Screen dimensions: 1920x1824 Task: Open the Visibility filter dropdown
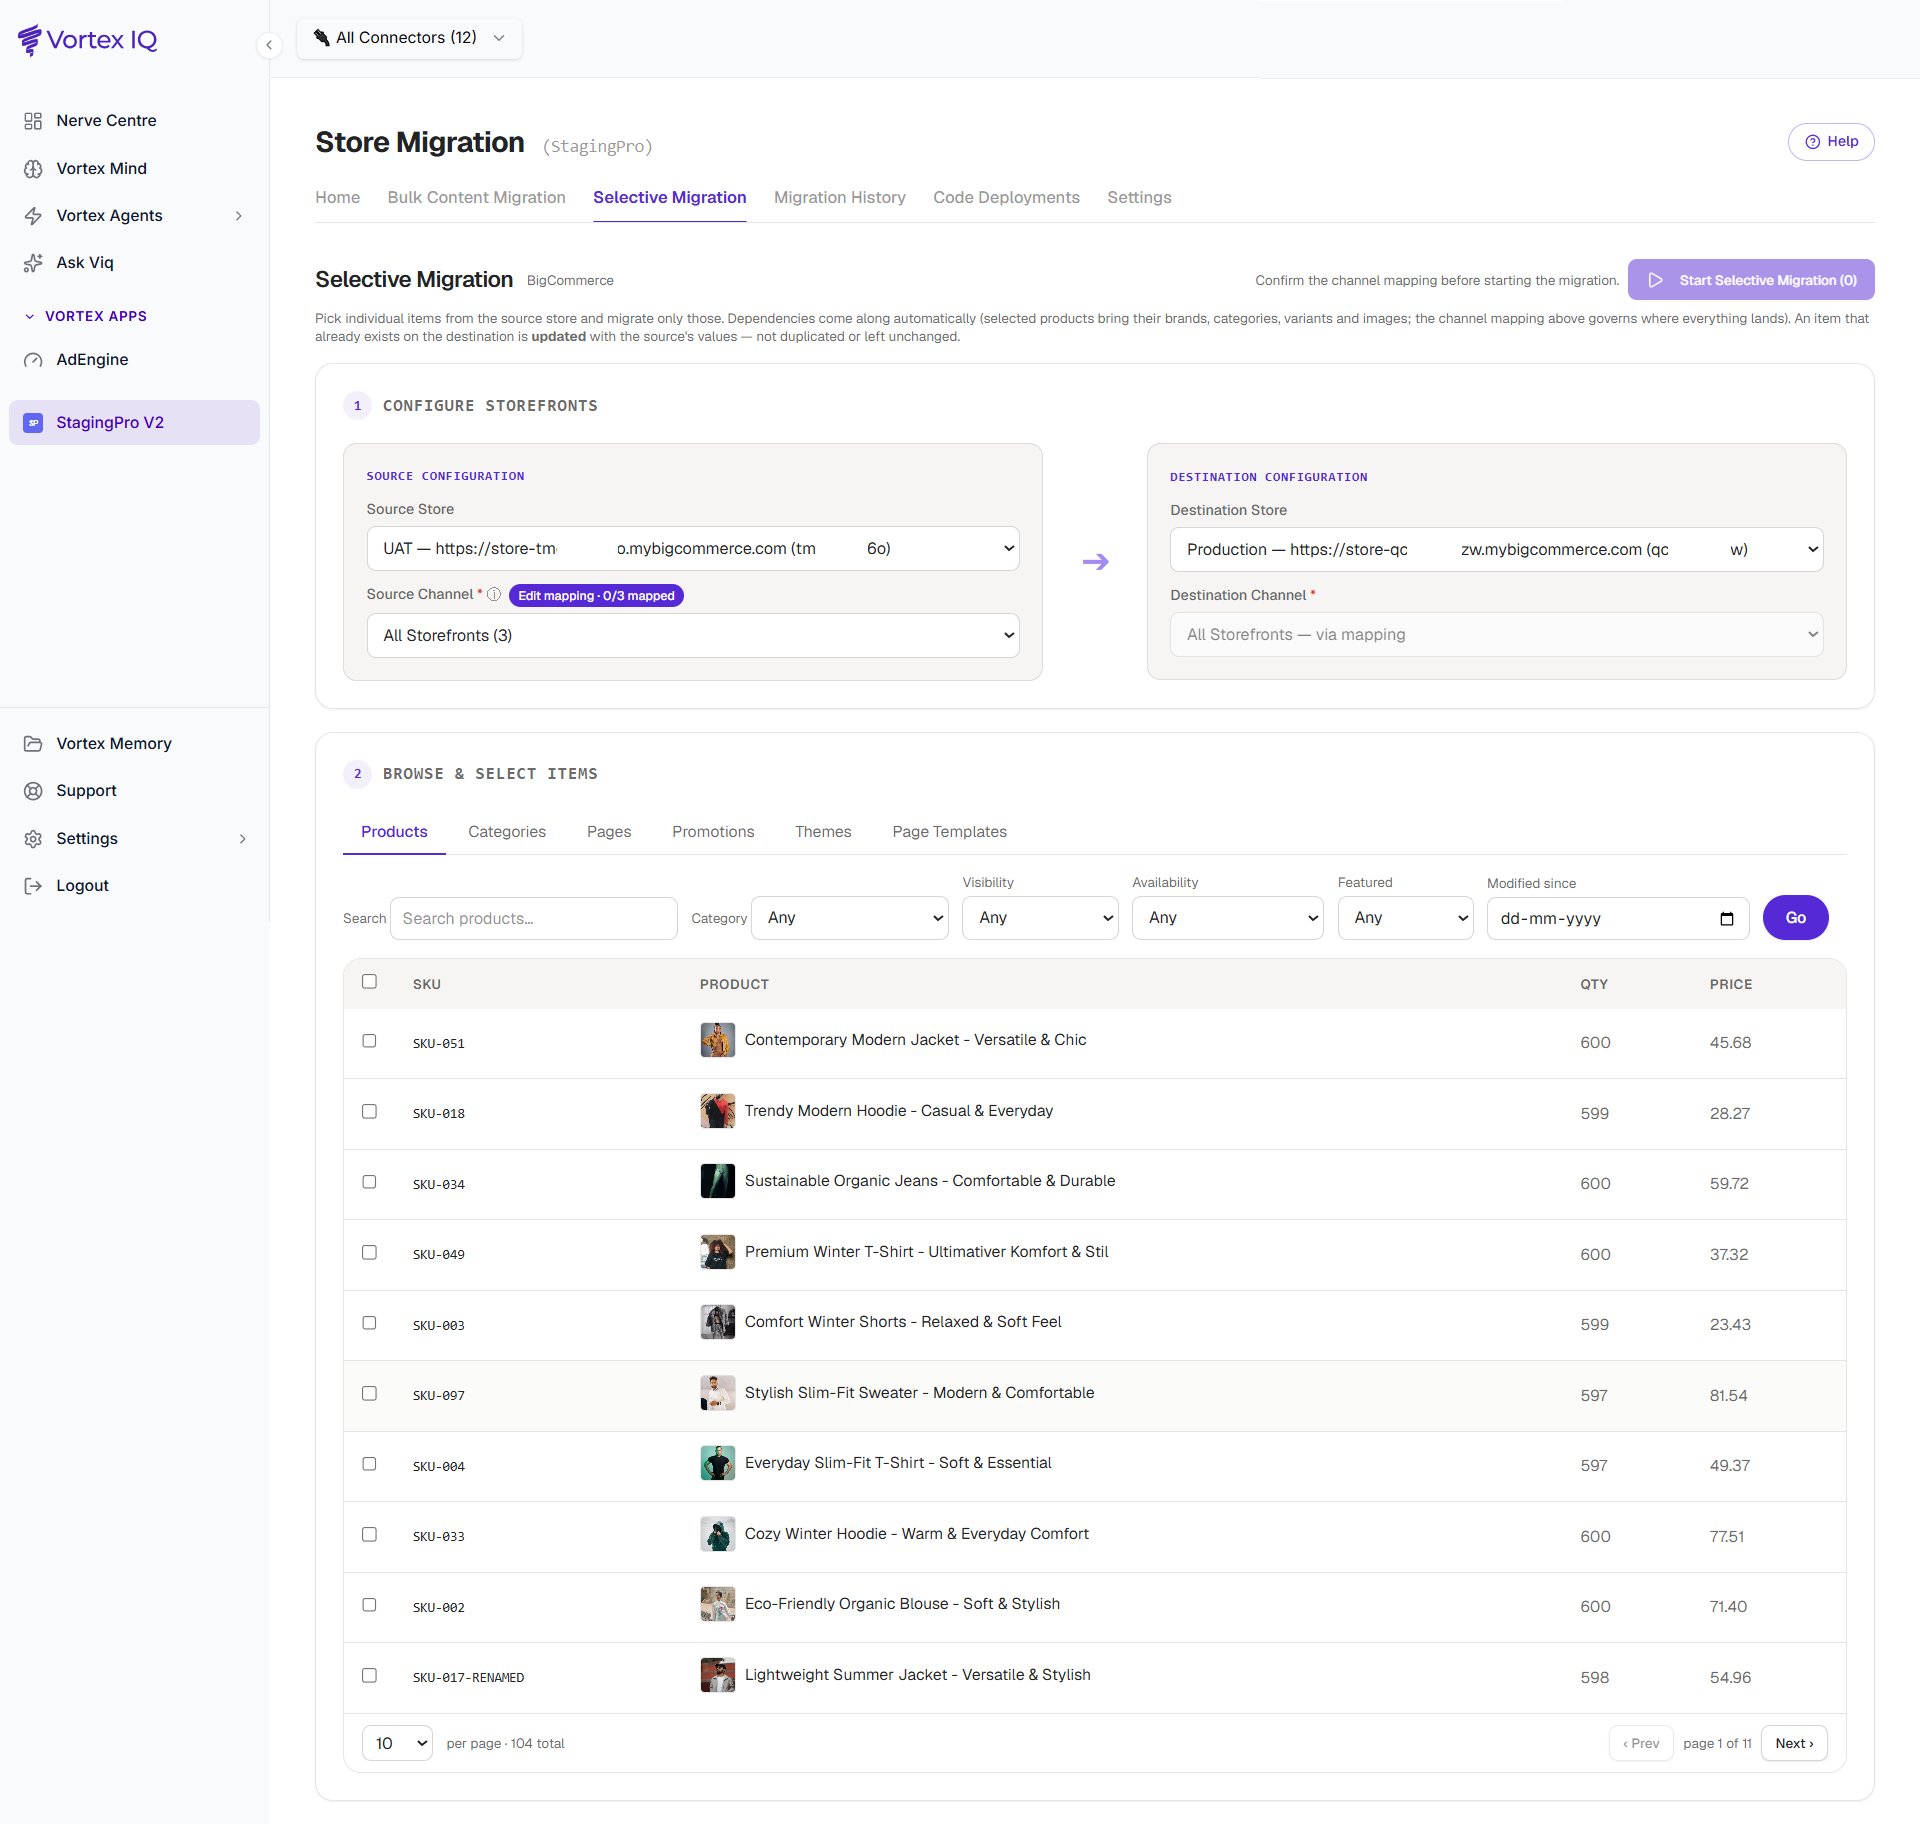coord(1040,918)
